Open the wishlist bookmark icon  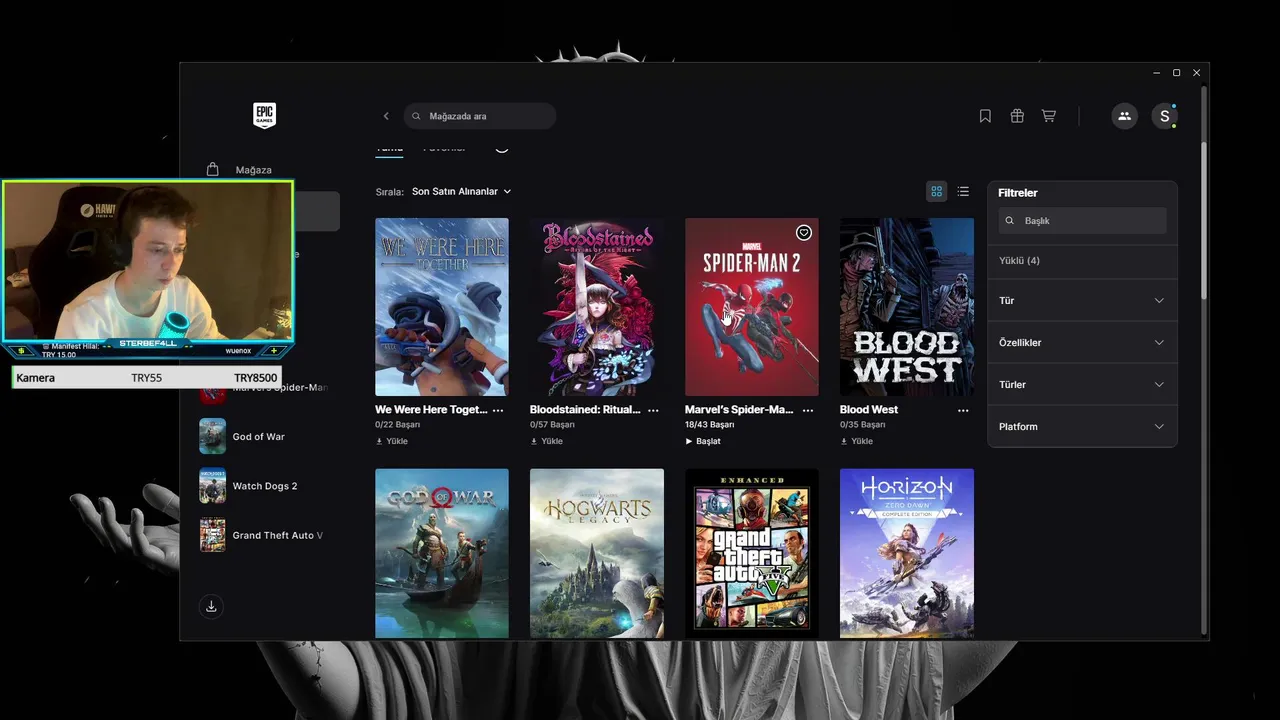[985, 116]
